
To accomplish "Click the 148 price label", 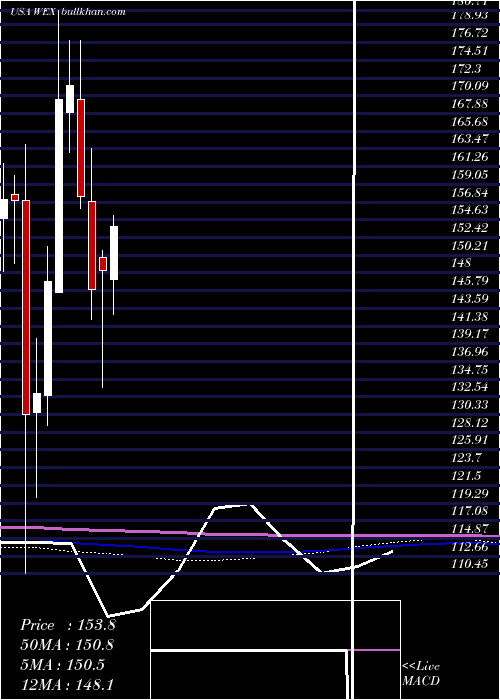I will pyautogui.click(x=461, y=263).
